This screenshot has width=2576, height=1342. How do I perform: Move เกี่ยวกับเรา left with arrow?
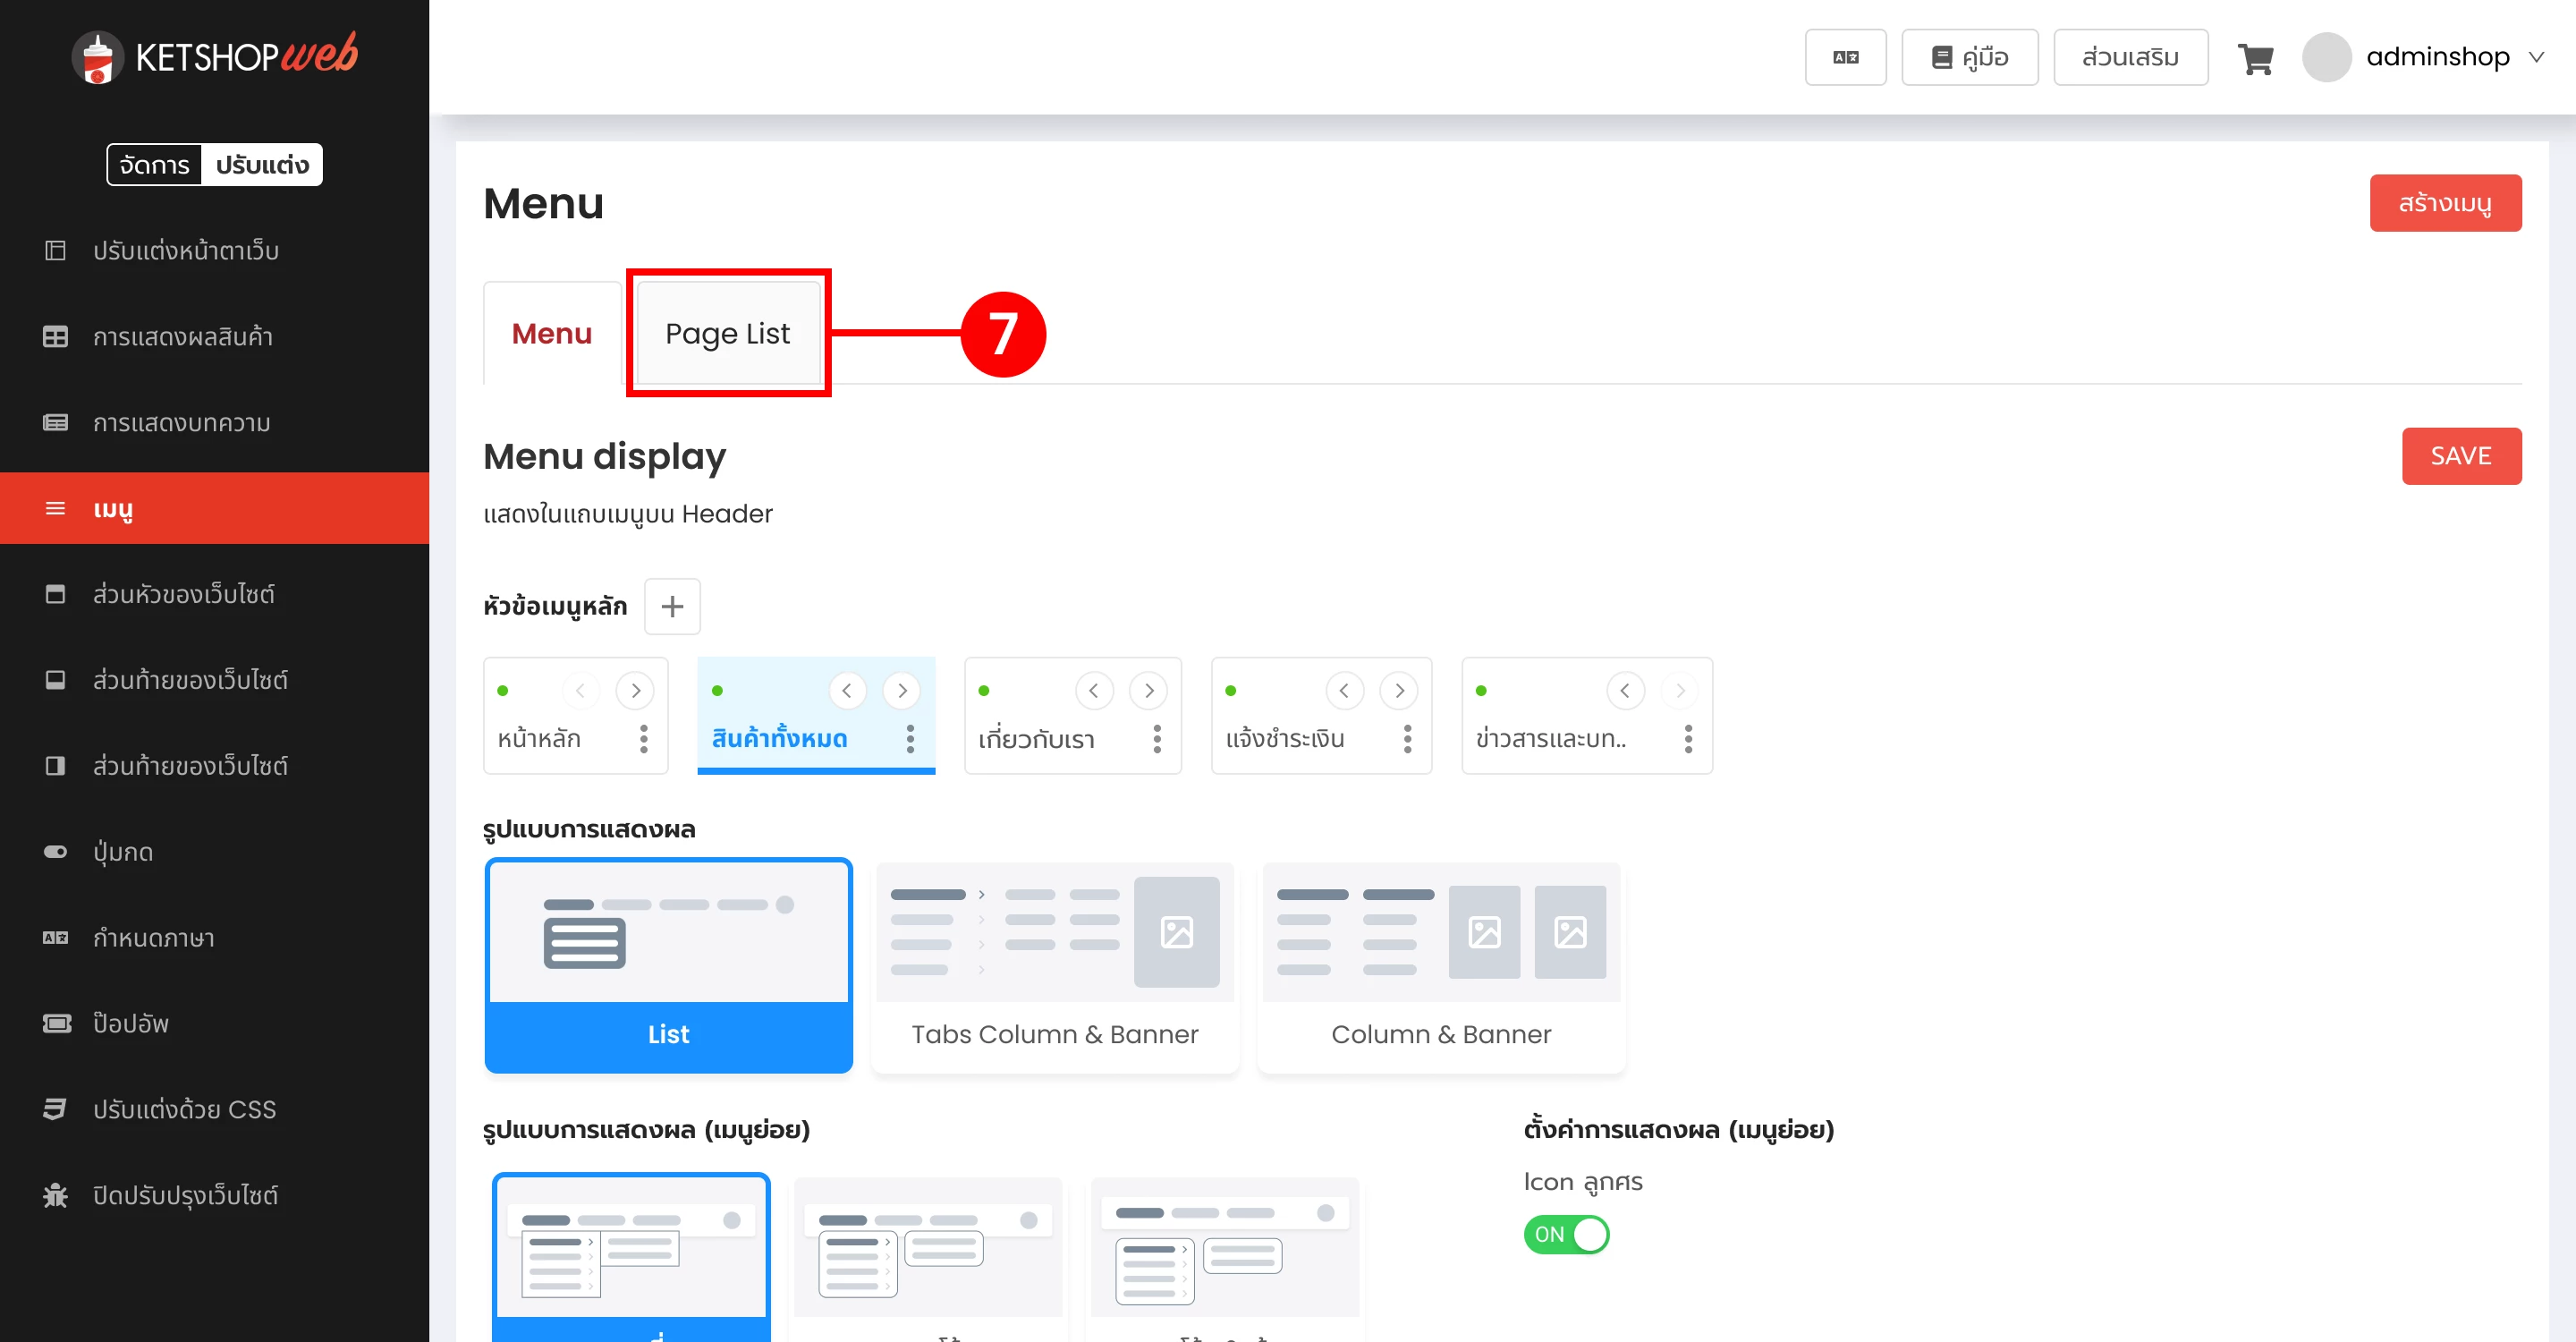point(1094,690)
